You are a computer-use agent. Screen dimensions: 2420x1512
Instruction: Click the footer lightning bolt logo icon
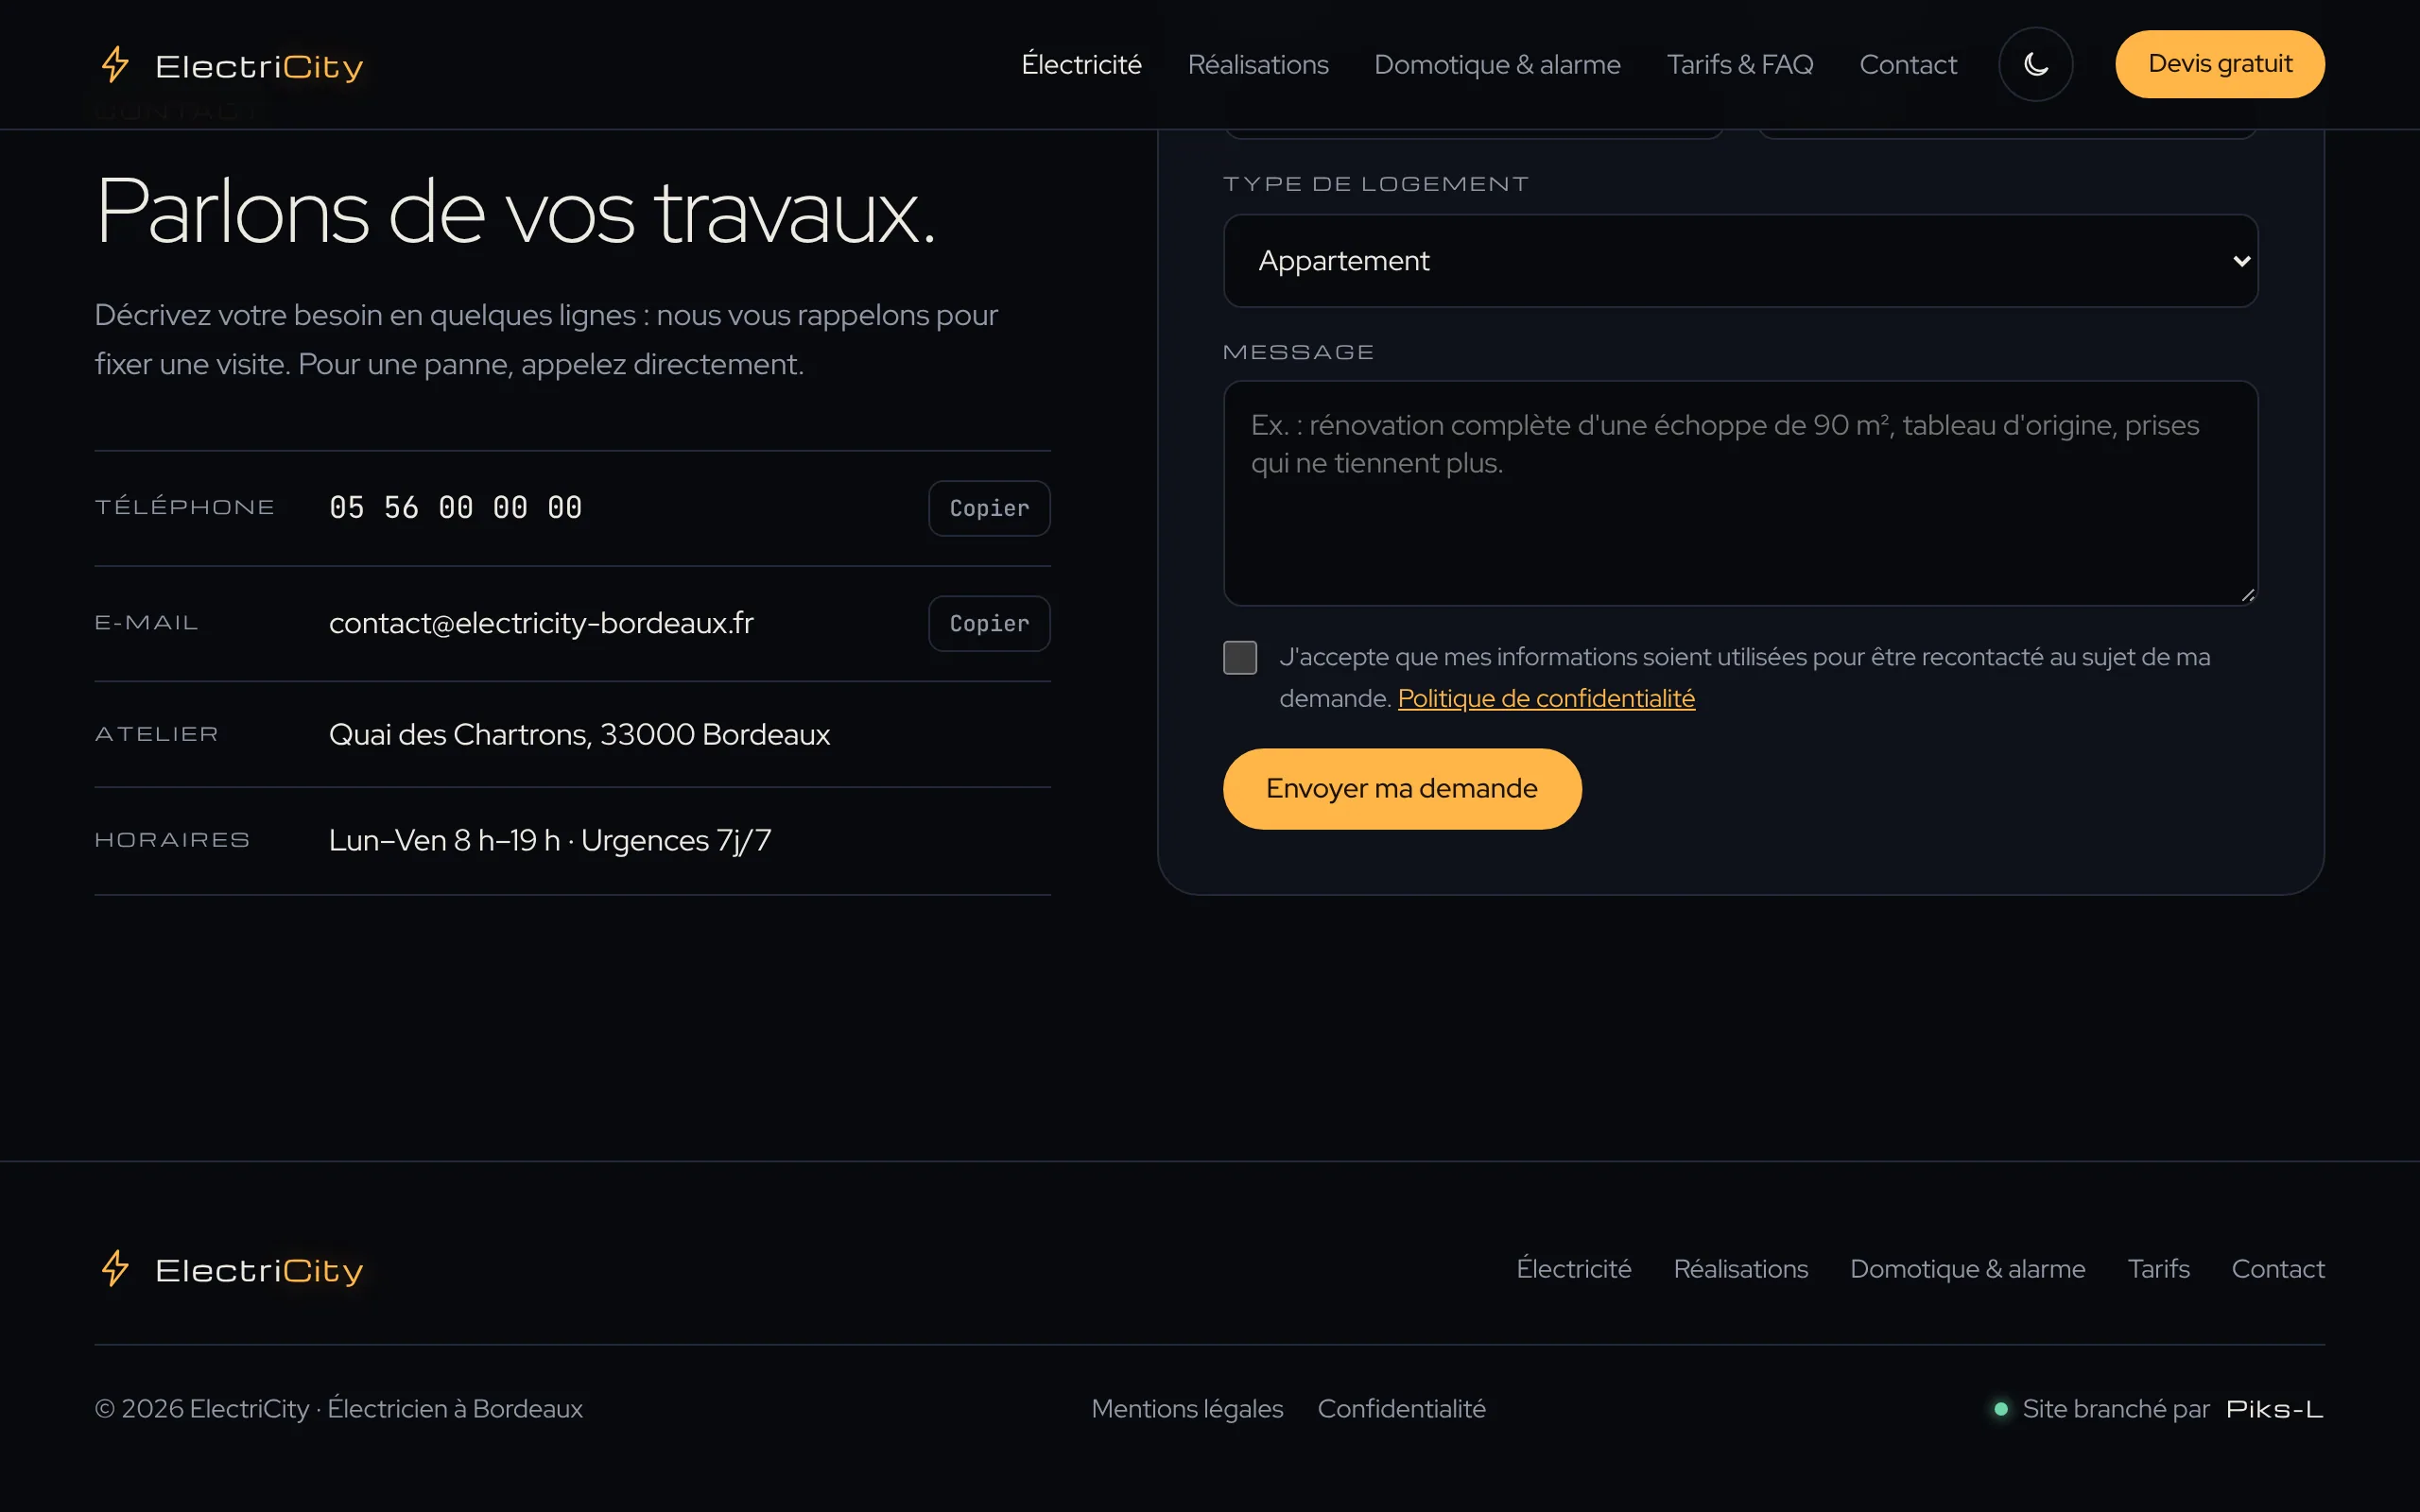pyautogui.click(x=115, y=1268)
